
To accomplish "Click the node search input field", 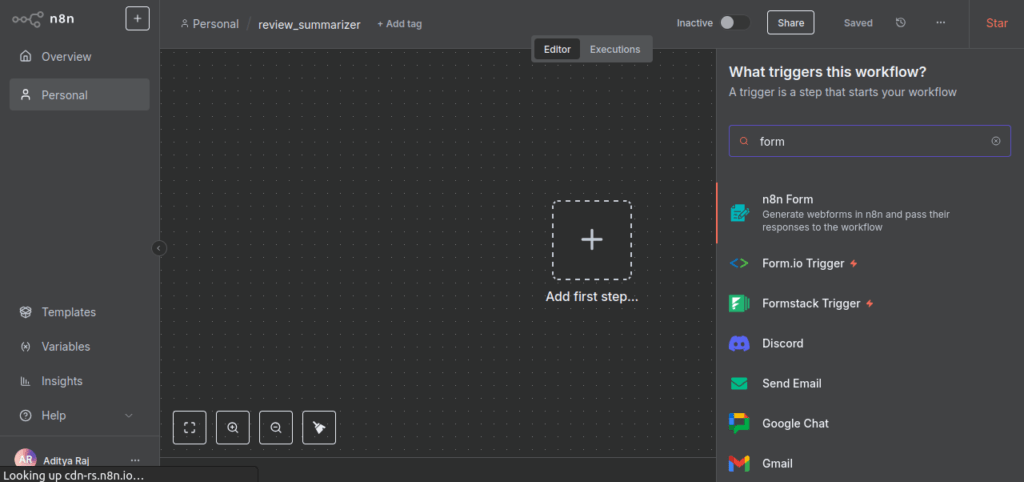I will [868, 141].
